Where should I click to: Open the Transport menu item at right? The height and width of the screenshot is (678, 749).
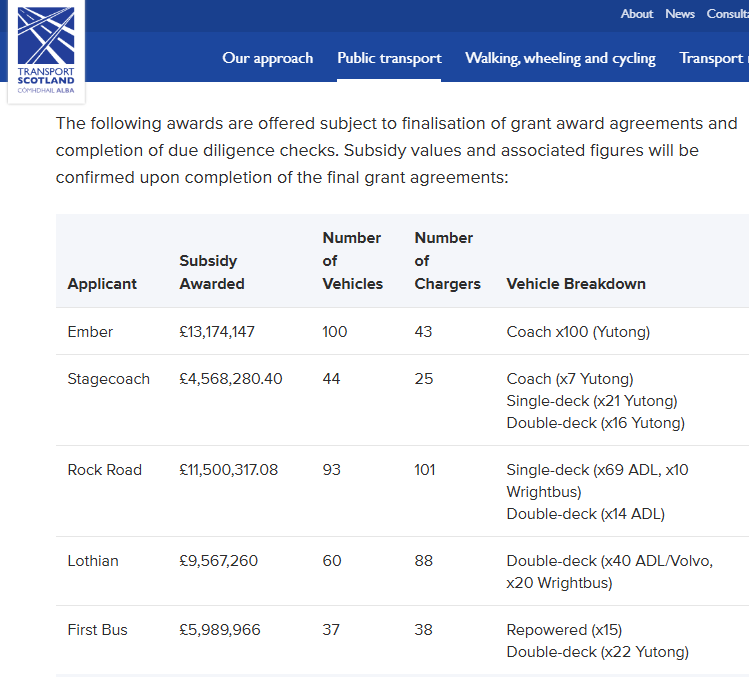(713, 58)
